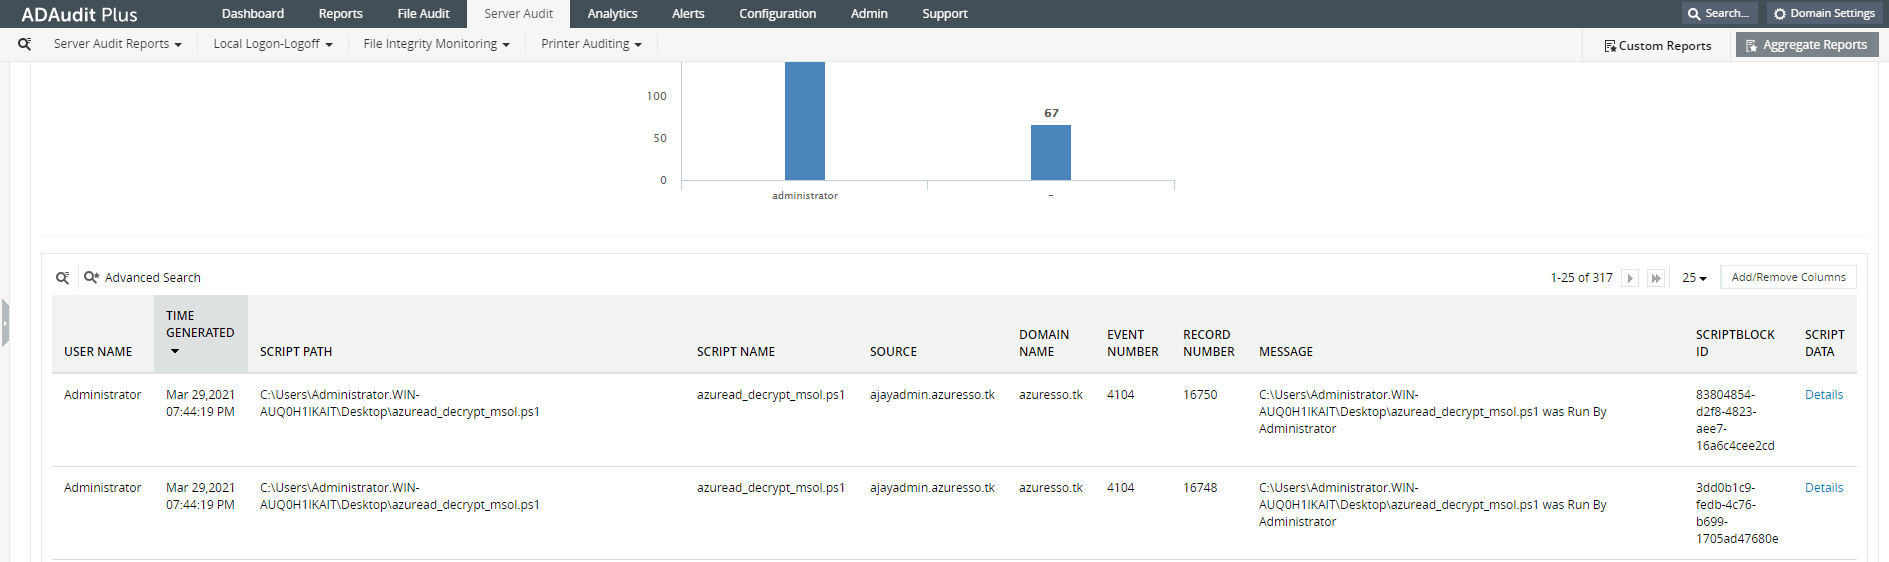Go to Configuration tab
This screenshot has height=562, width=1889.
coord(777,14)
